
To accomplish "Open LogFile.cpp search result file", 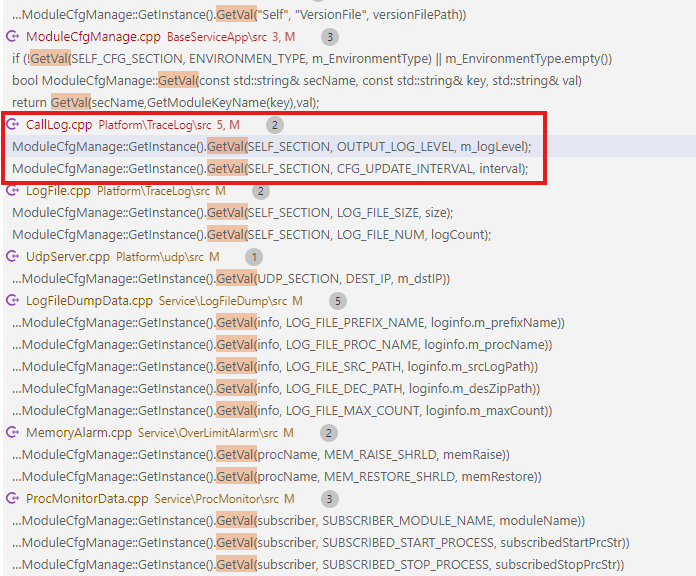I will pos(58,191).
